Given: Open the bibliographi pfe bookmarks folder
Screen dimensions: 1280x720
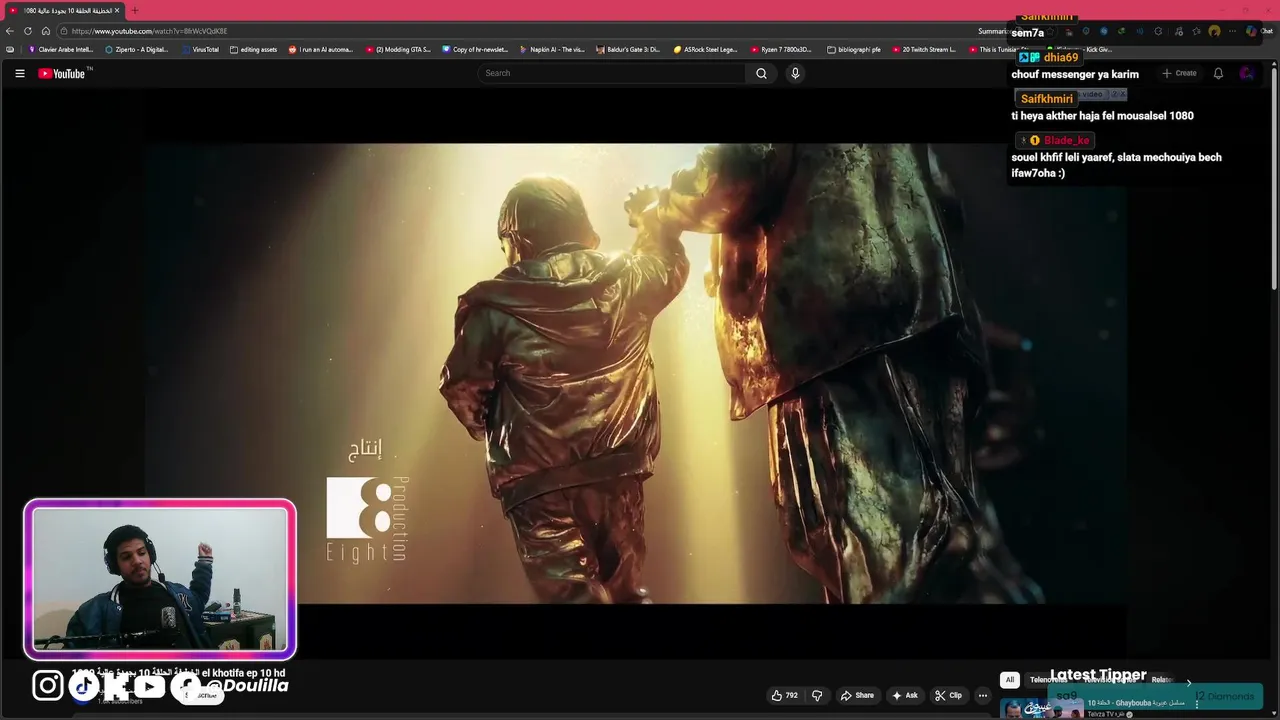Looking at the screenshot, I should pos(854,49).
